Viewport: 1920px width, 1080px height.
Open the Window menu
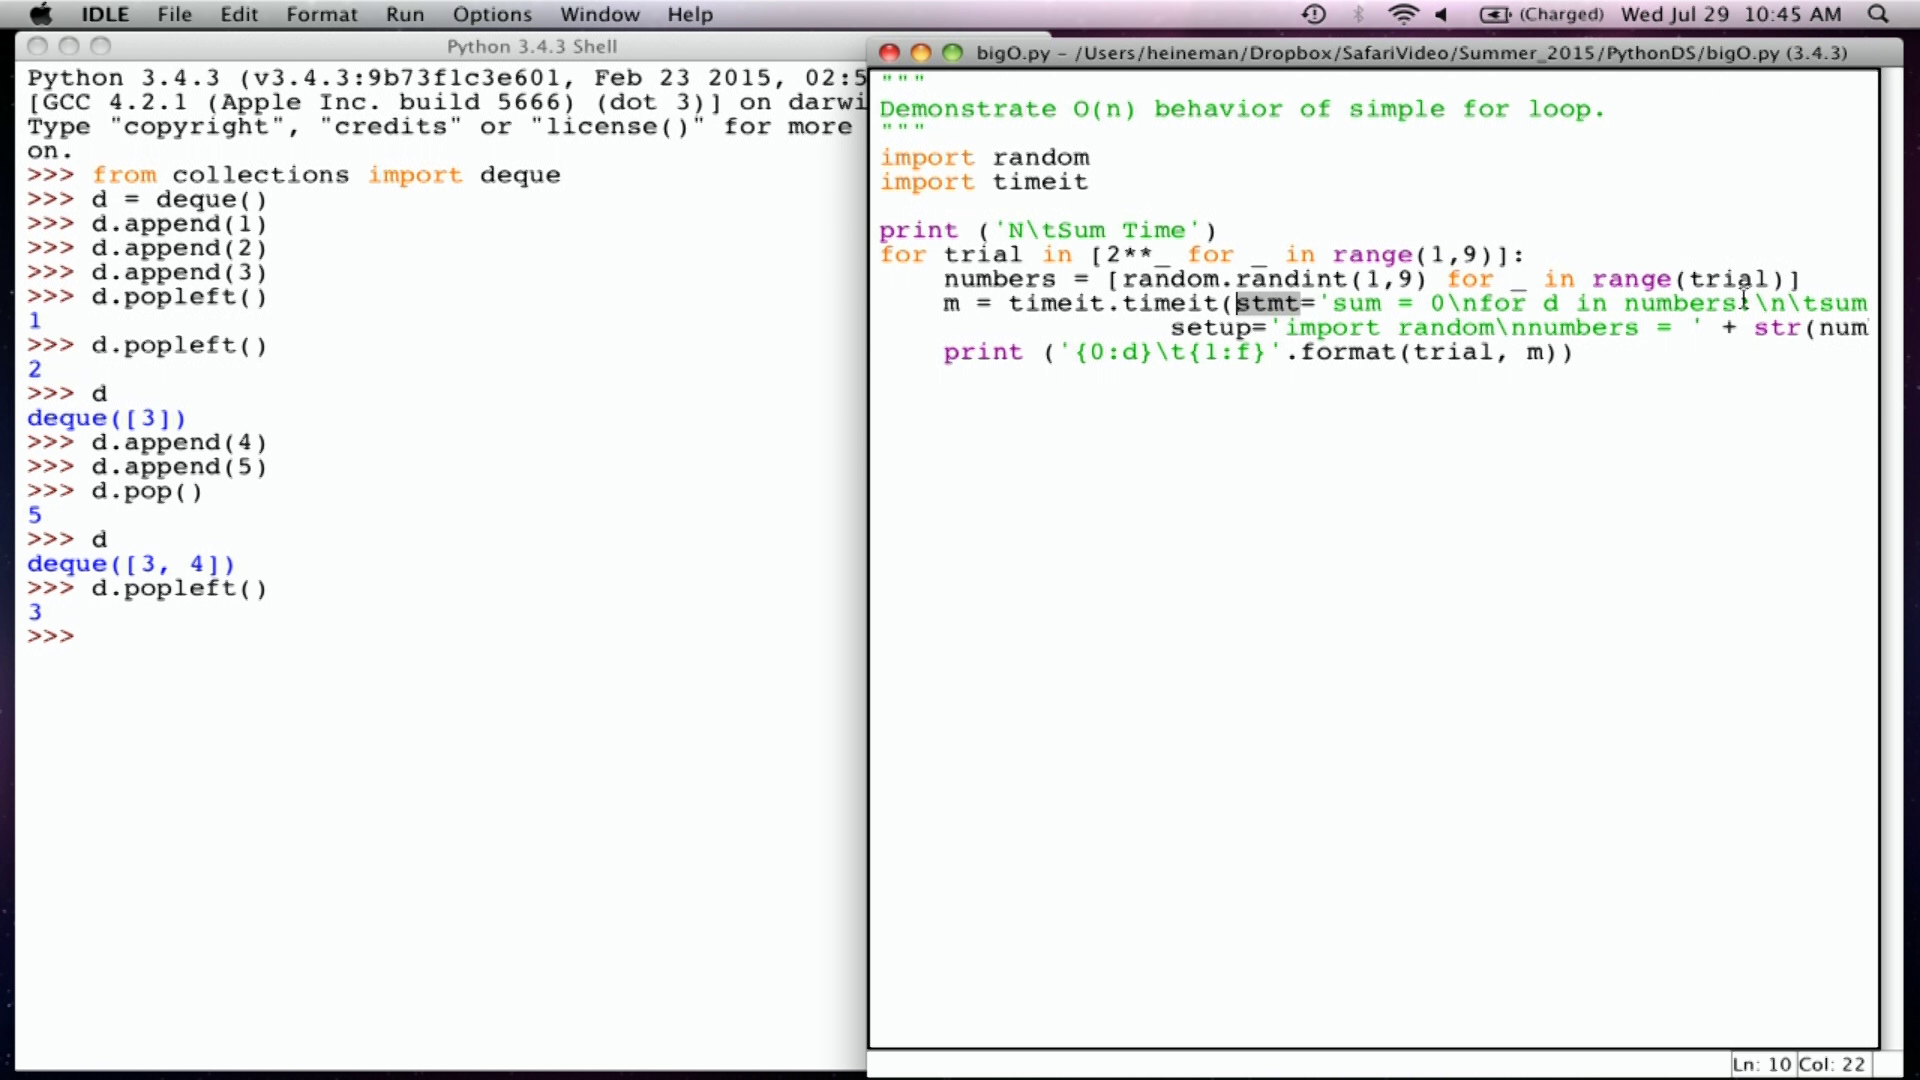tap(599, 14)
